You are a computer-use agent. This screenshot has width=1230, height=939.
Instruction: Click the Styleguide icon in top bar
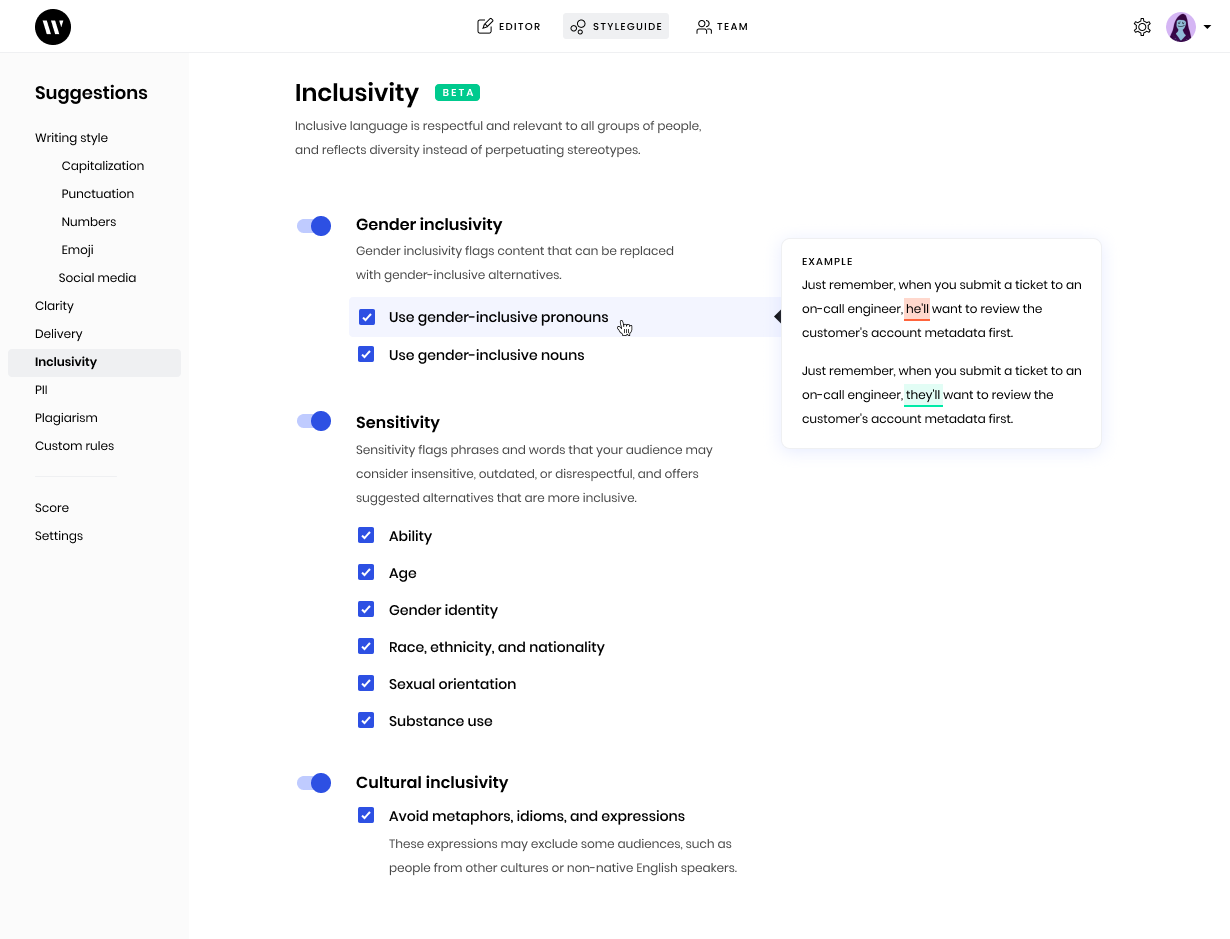(x=578, y=27)
